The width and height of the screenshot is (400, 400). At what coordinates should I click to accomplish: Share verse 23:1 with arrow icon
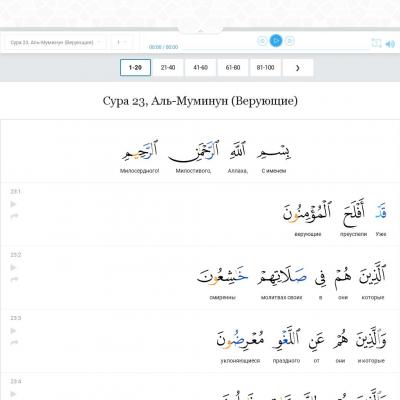pos(14,216)
